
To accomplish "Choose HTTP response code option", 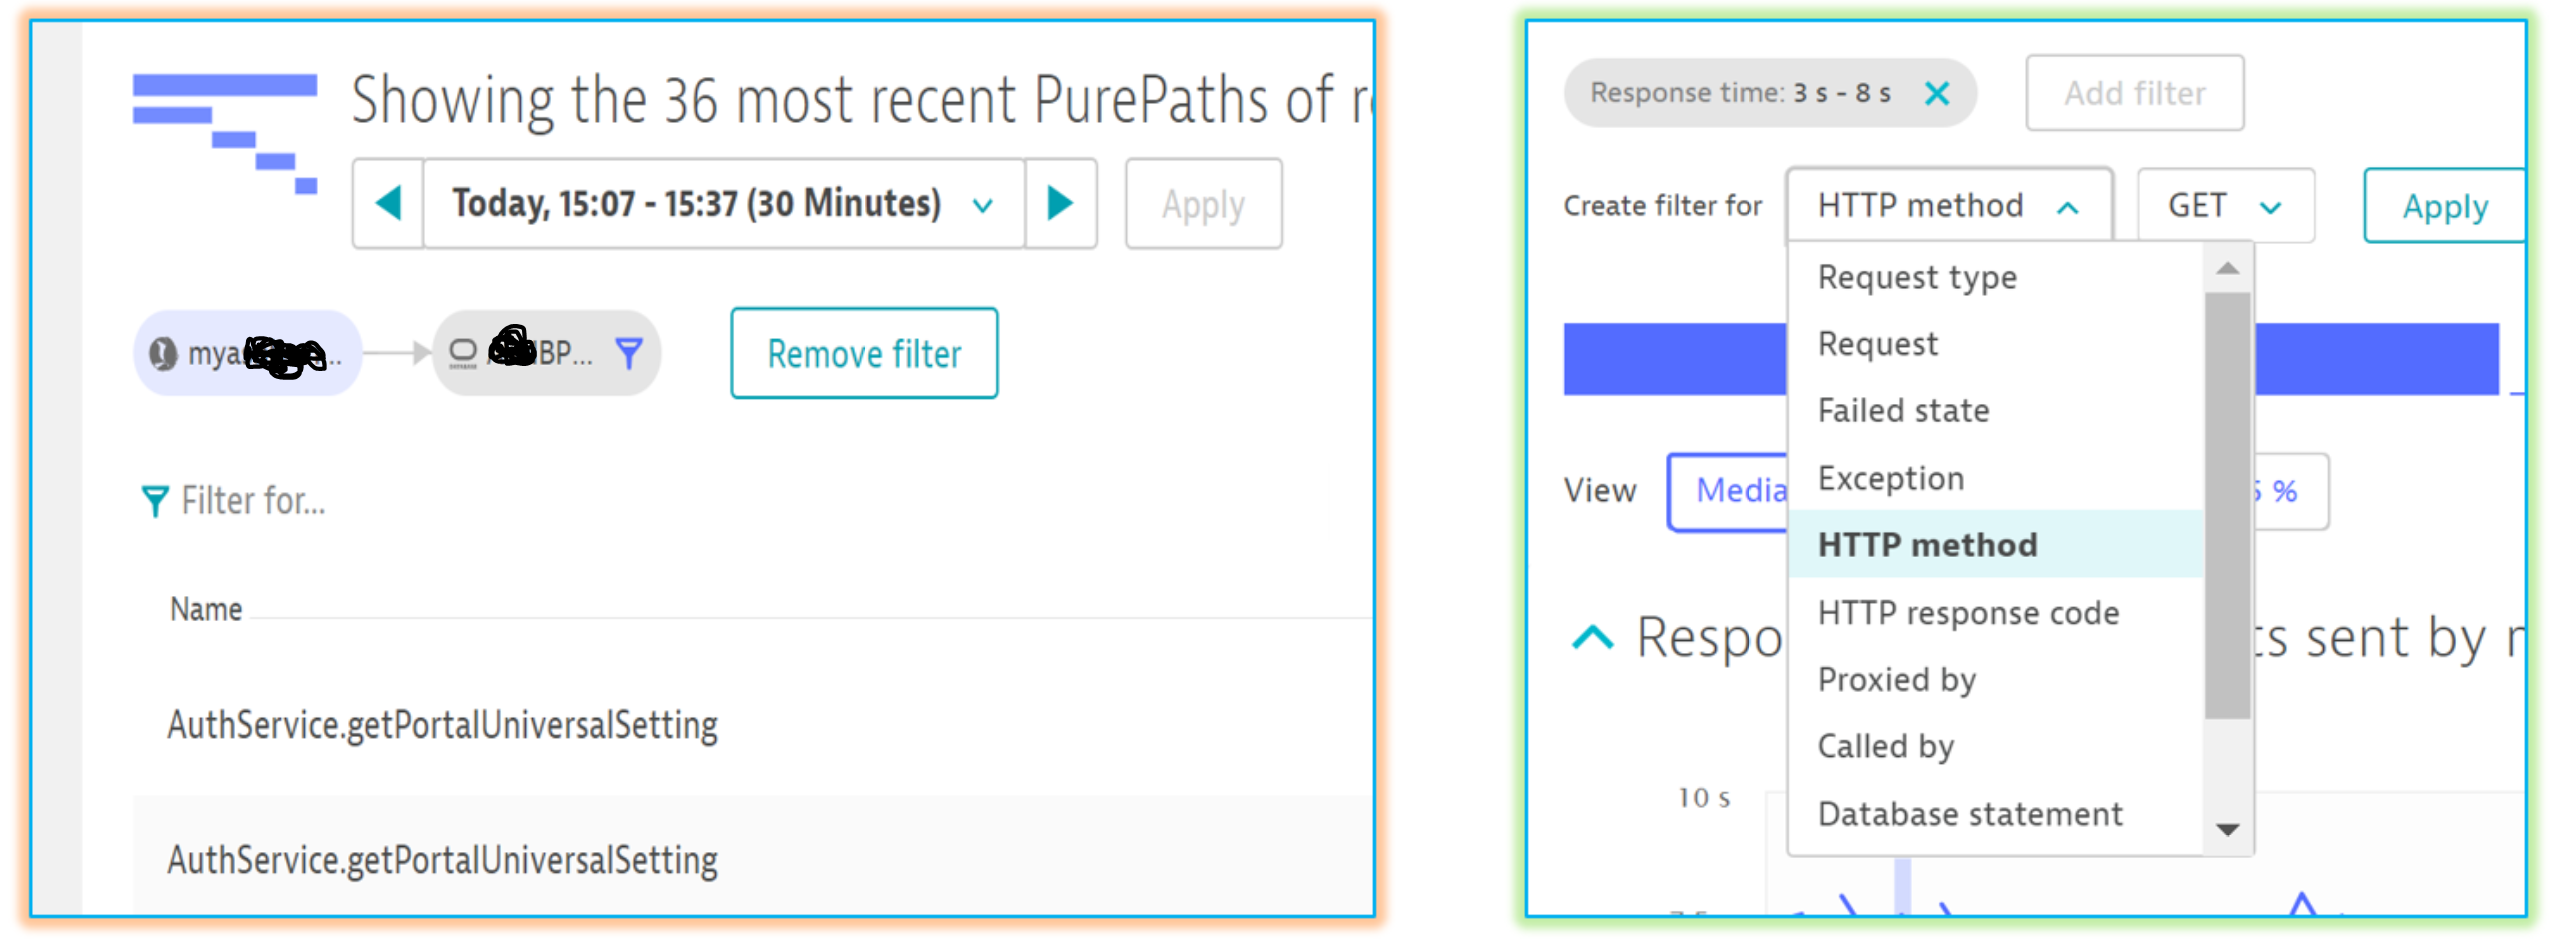I will [1967, 612].
